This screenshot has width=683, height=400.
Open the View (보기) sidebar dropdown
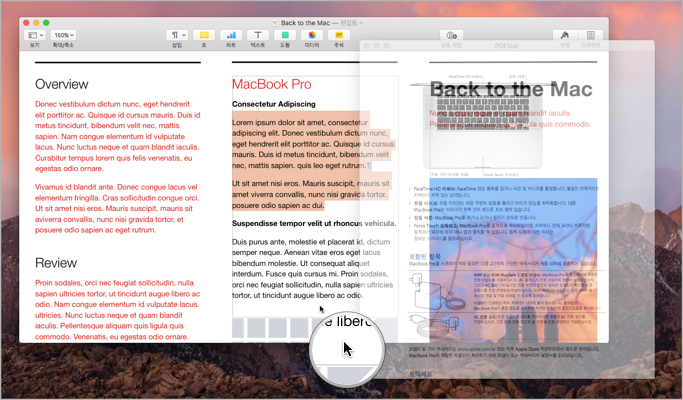[x=35, y=35]
